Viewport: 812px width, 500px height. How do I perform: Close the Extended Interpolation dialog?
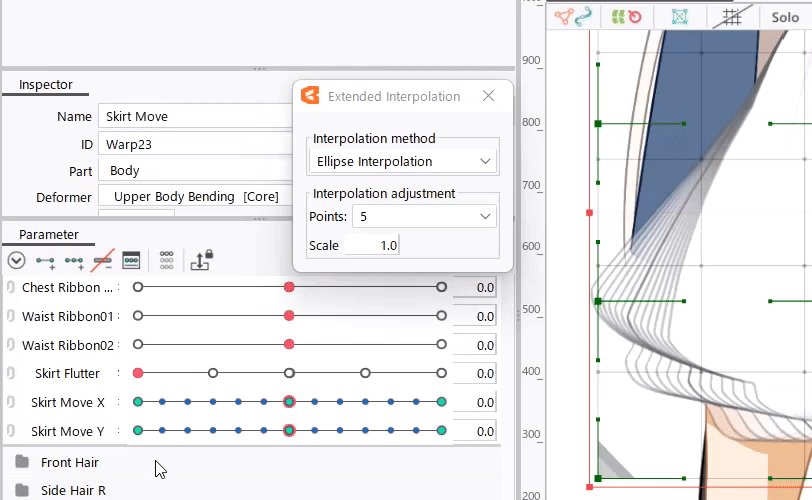click(488, 96)
